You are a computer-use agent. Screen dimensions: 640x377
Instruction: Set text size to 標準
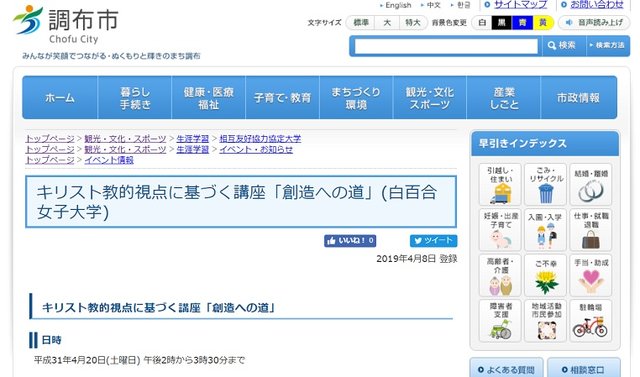tap(360, 22)
